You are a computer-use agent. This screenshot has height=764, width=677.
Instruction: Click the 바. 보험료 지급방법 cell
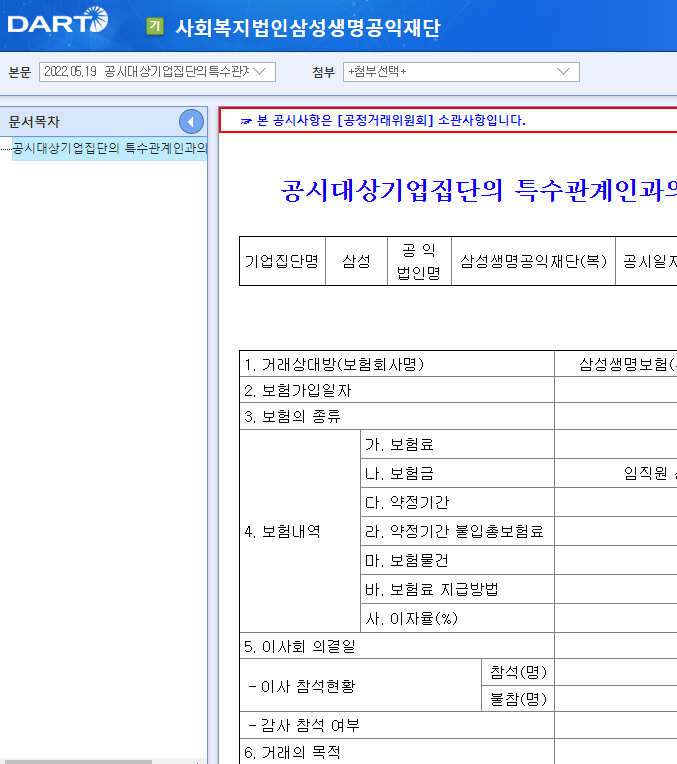coord(457,590)
